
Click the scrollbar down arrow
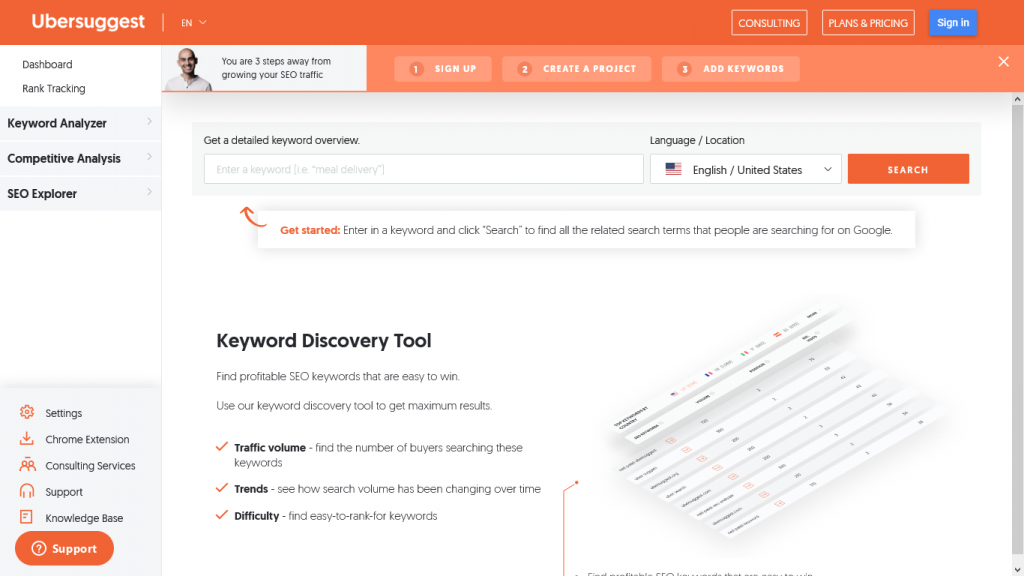(x=1017, y=570)
